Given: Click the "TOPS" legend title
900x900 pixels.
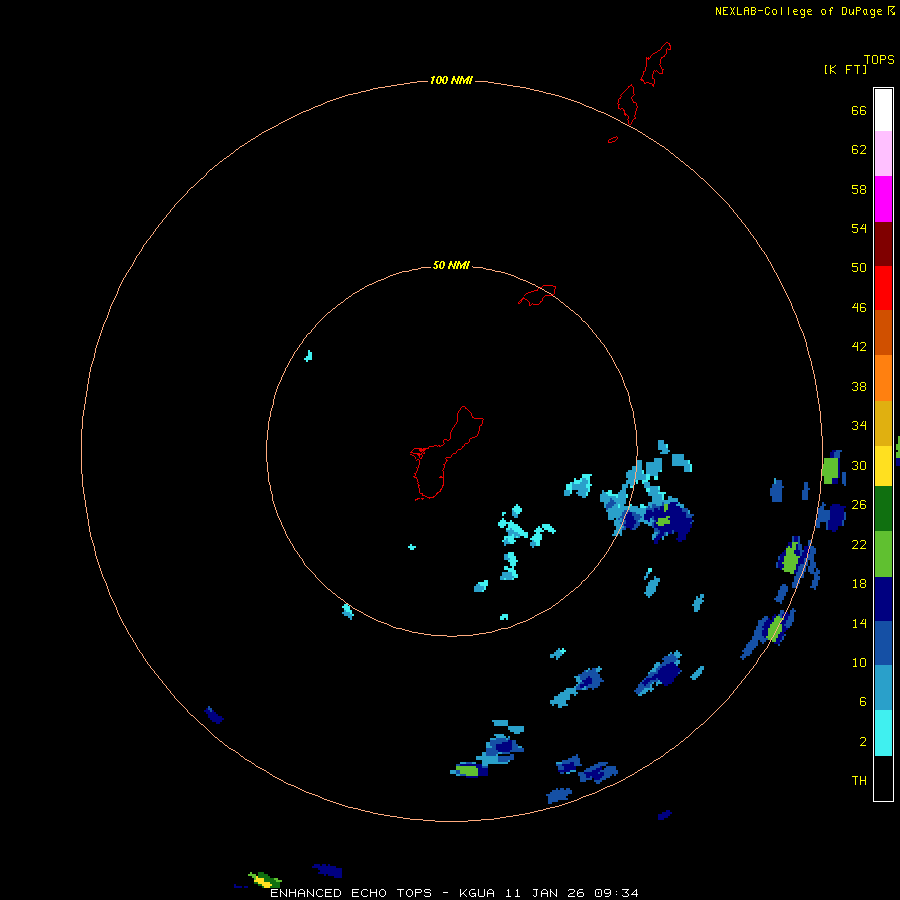Looking at the screenshot, I should 879,60.
